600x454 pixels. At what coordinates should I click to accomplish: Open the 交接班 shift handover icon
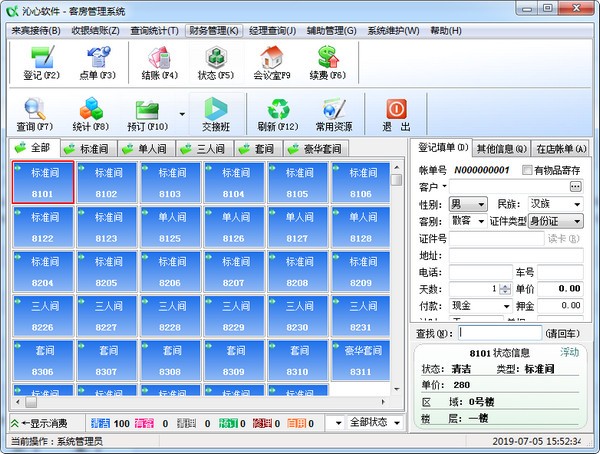pos(216,114)
